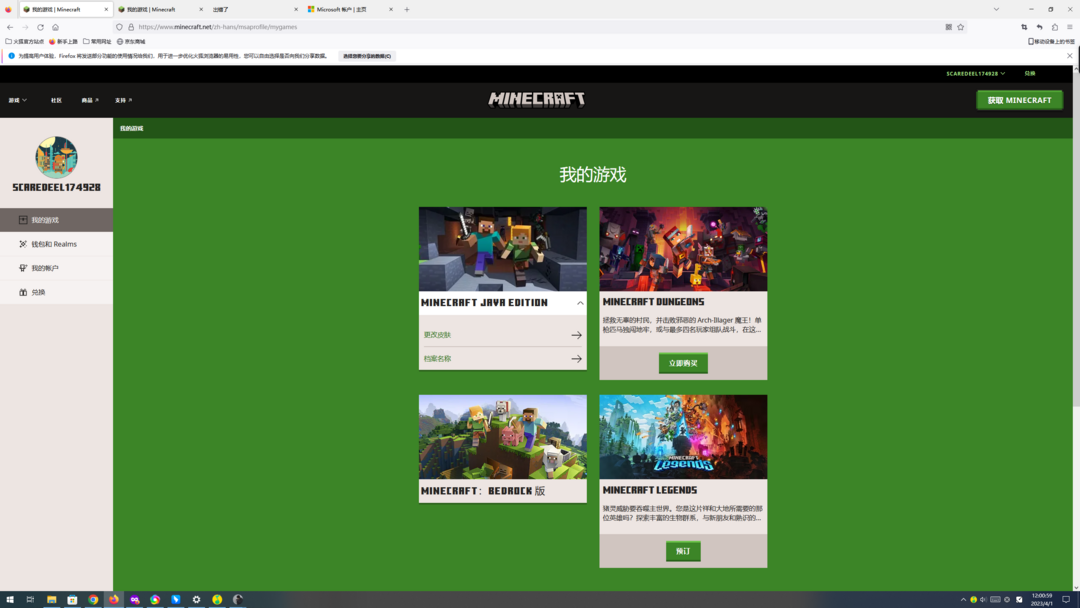Open the 新手上路 bookmark
Viewport: 1080px width, 608px height.
pyautogui.click(x=63, y=41)
